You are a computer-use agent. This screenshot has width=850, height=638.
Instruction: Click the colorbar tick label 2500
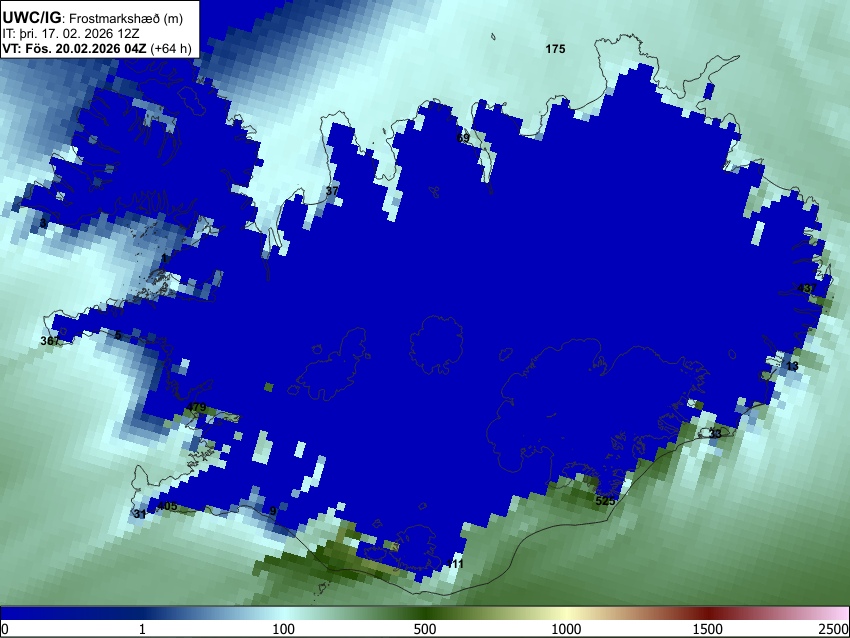[834, 629]
